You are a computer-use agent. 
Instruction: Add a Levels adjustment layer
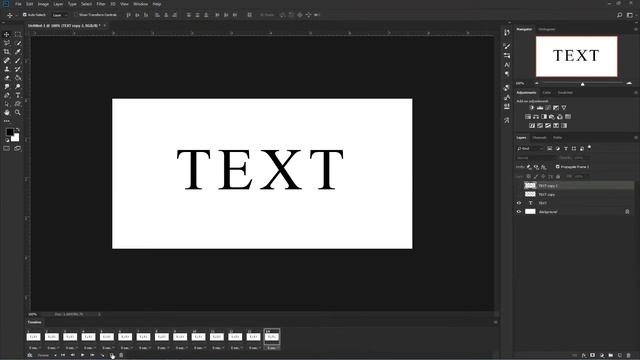click(x=540, y=108)
